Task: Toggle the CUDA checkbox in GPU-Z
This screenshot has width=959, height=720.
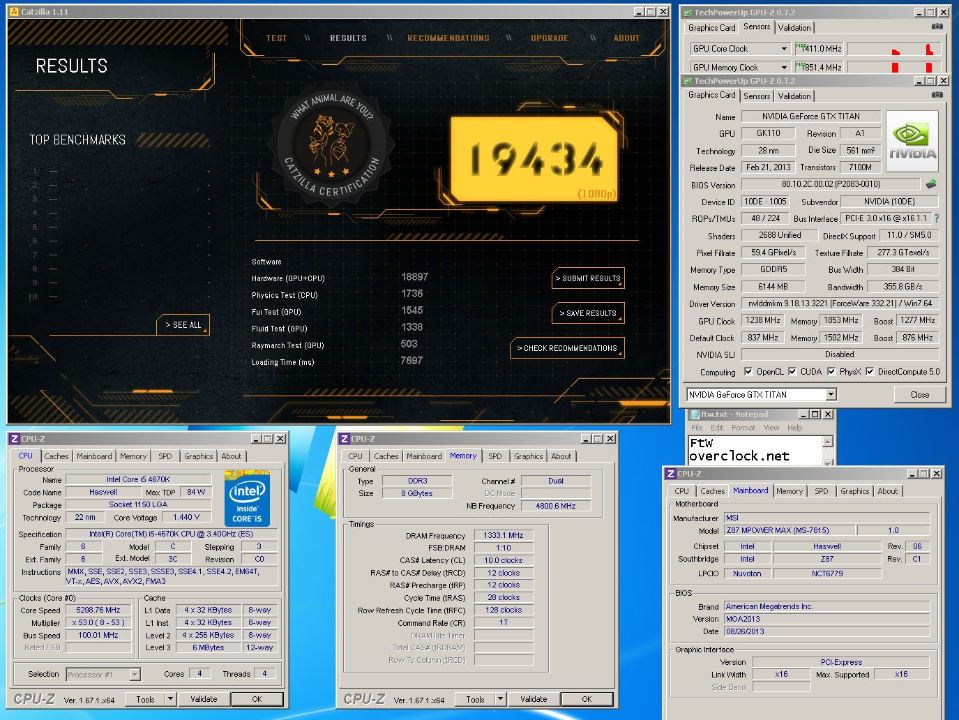Action: point(792,371)
